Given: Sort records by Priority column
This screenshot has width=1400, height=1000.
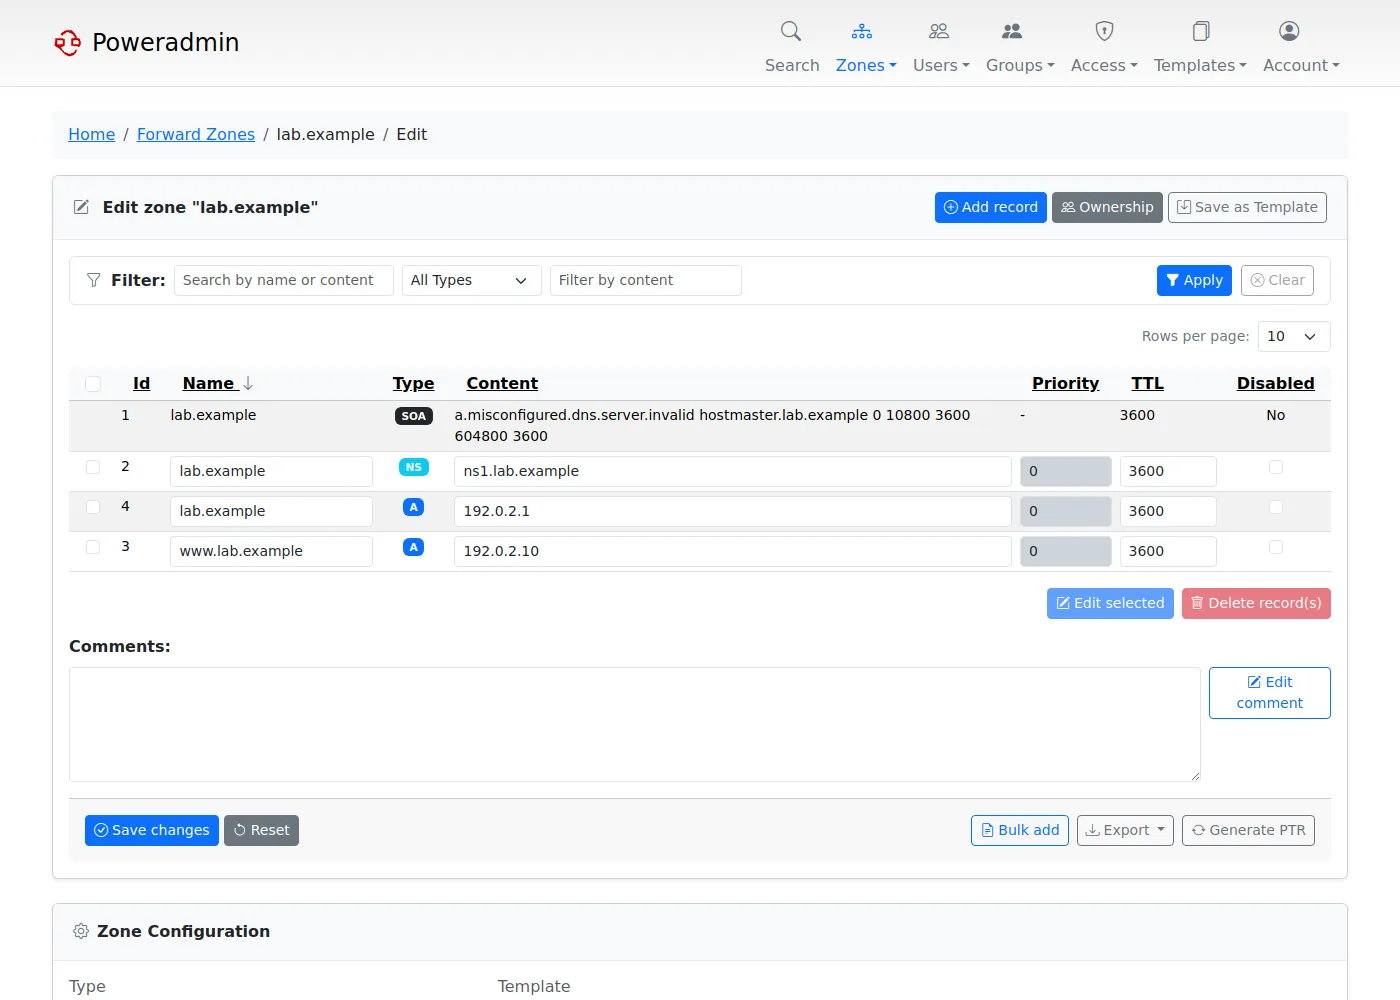Looking at the screenshot, I should (1065, 383).
